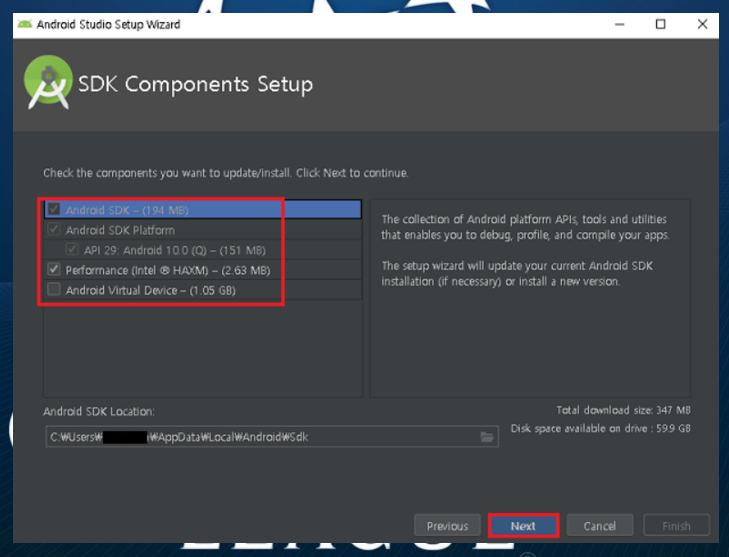Image resolution: width=729 pixels, height=557 pixels.
Task: Toggle the API 29 Android 10.0 checkbox
Action: click(x=72, y=249)
